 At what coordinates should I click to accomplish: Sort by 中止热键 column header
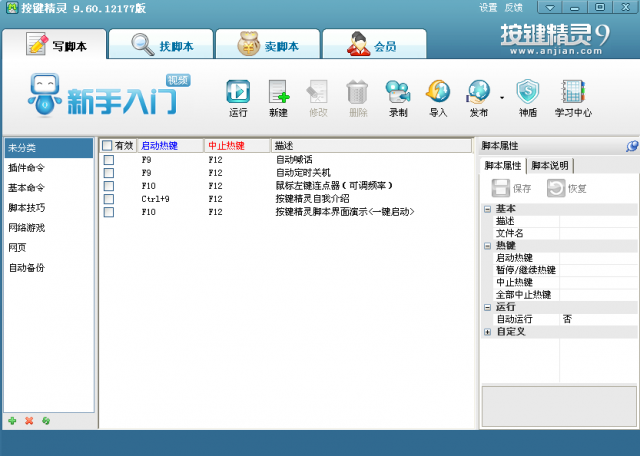pos(238,146)
